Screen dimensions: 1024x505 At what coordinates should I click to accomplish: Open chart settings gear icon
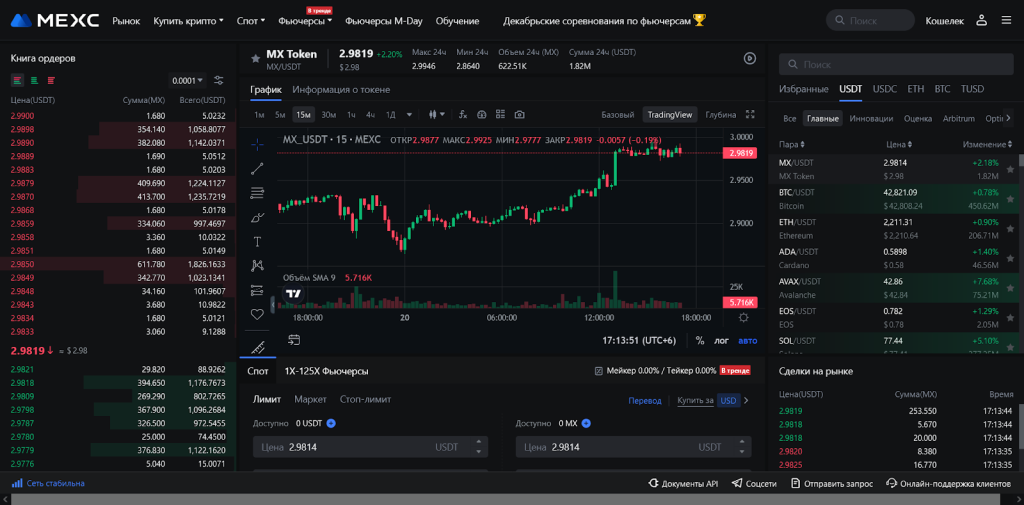tap(743, 318)
